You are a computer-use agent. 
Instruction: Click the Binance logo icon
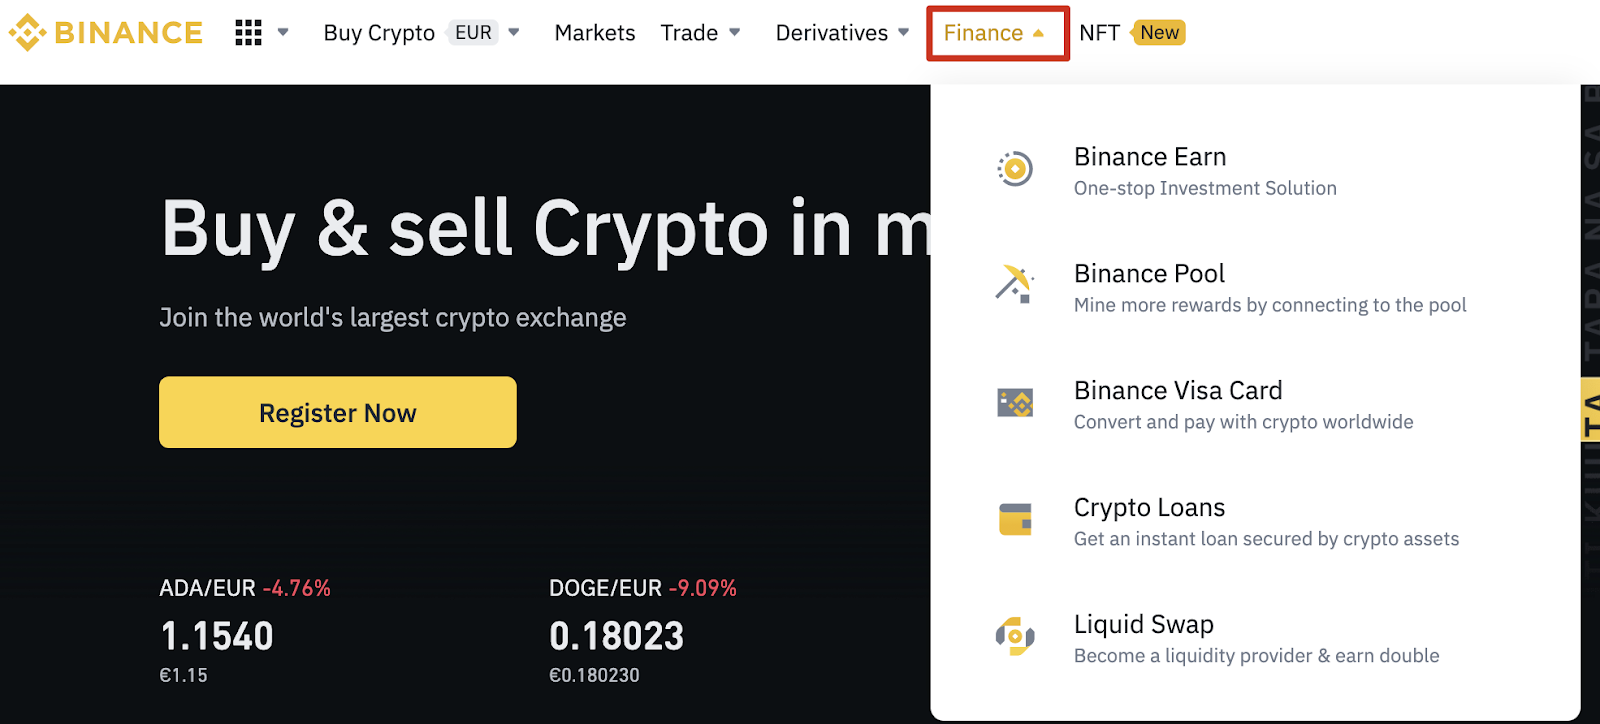(27, 33)
